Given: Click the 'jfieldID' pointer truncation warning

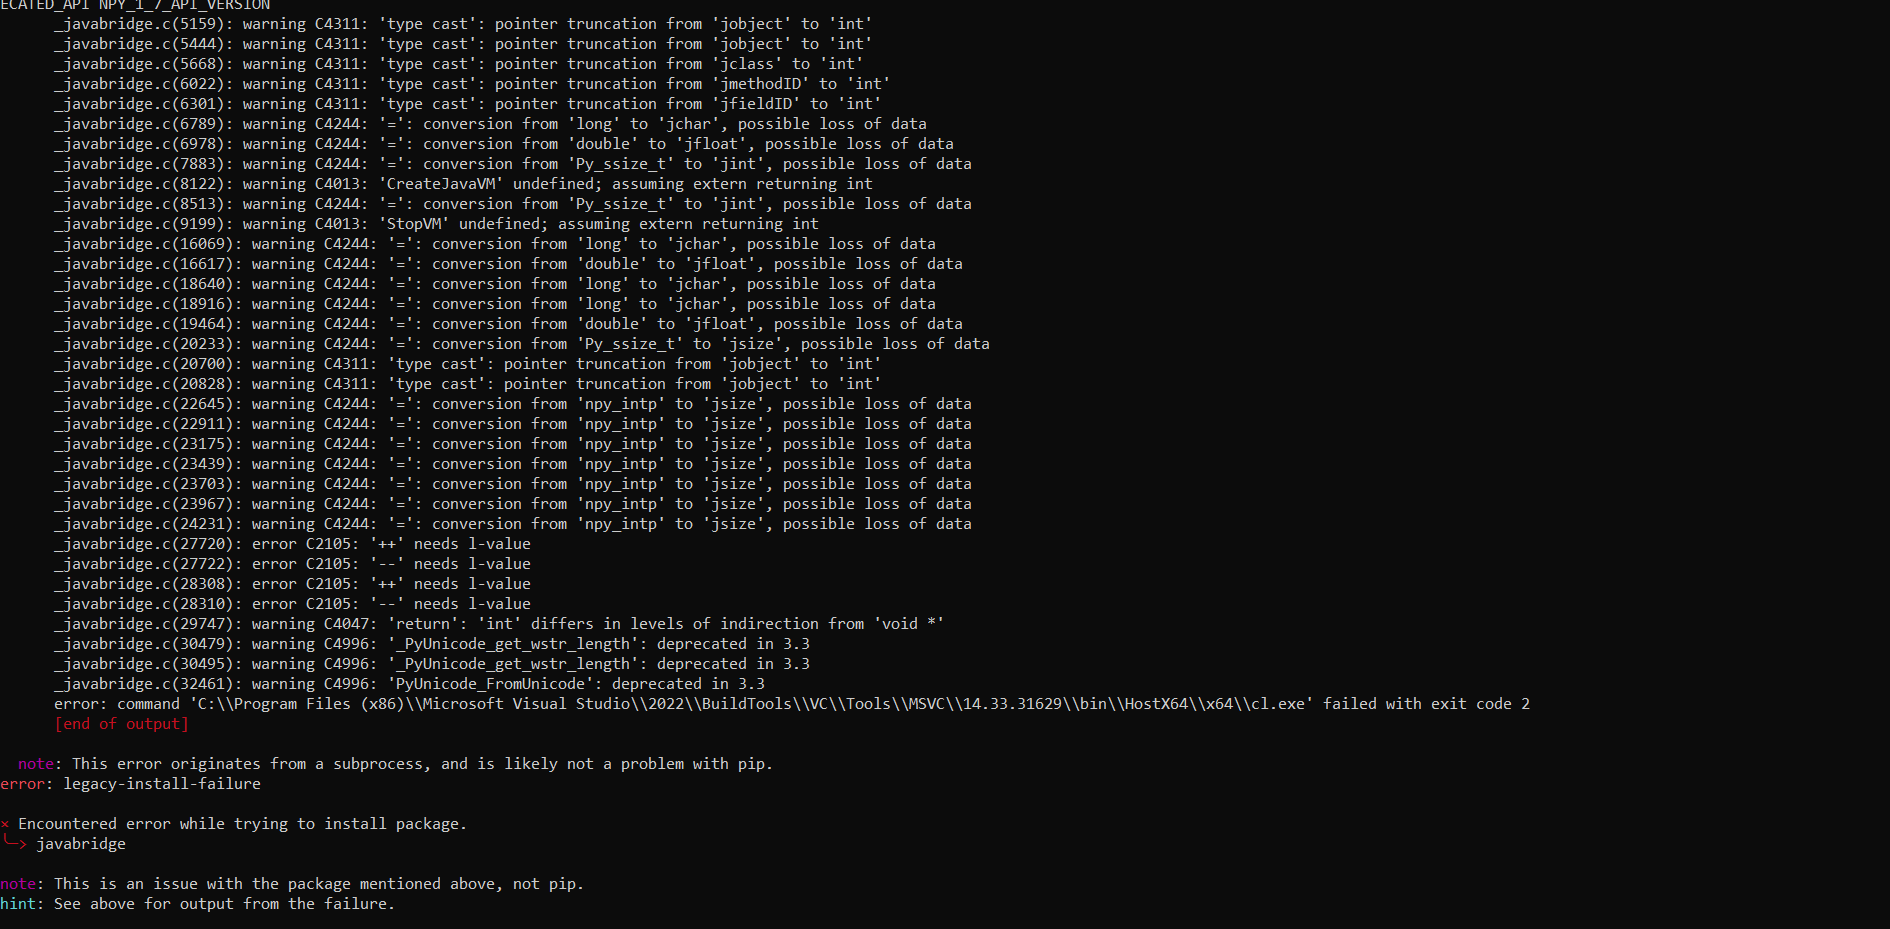Looking at the screenshot, I should click(x=468, y=104).
